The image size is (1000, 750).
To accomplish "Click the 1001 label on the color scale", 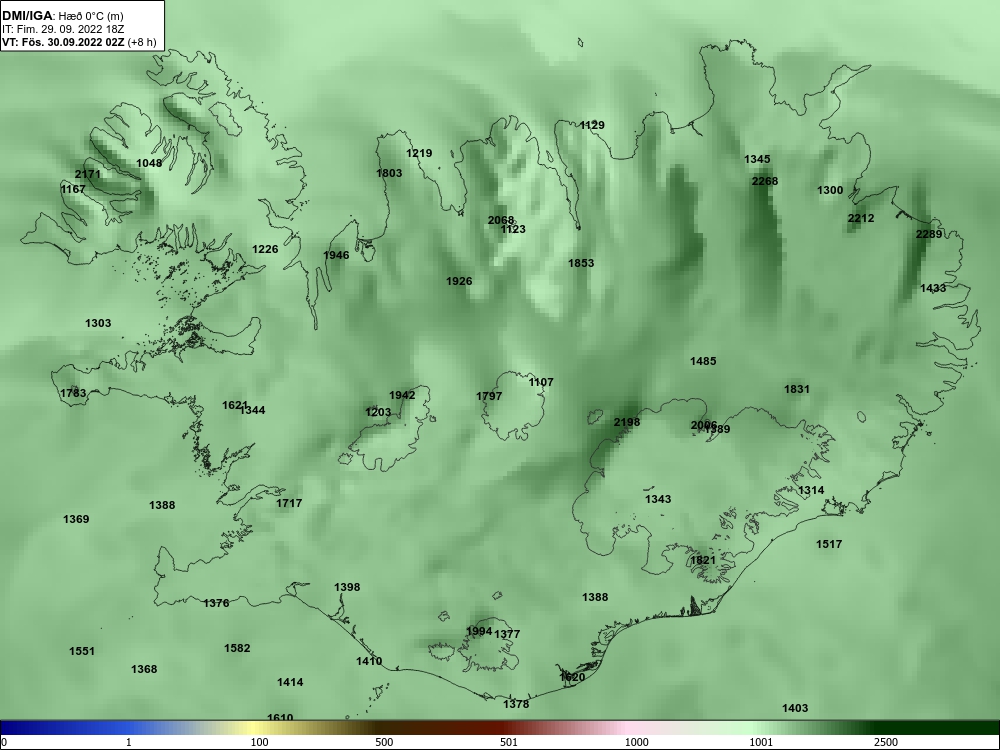I will coord(761,742).
